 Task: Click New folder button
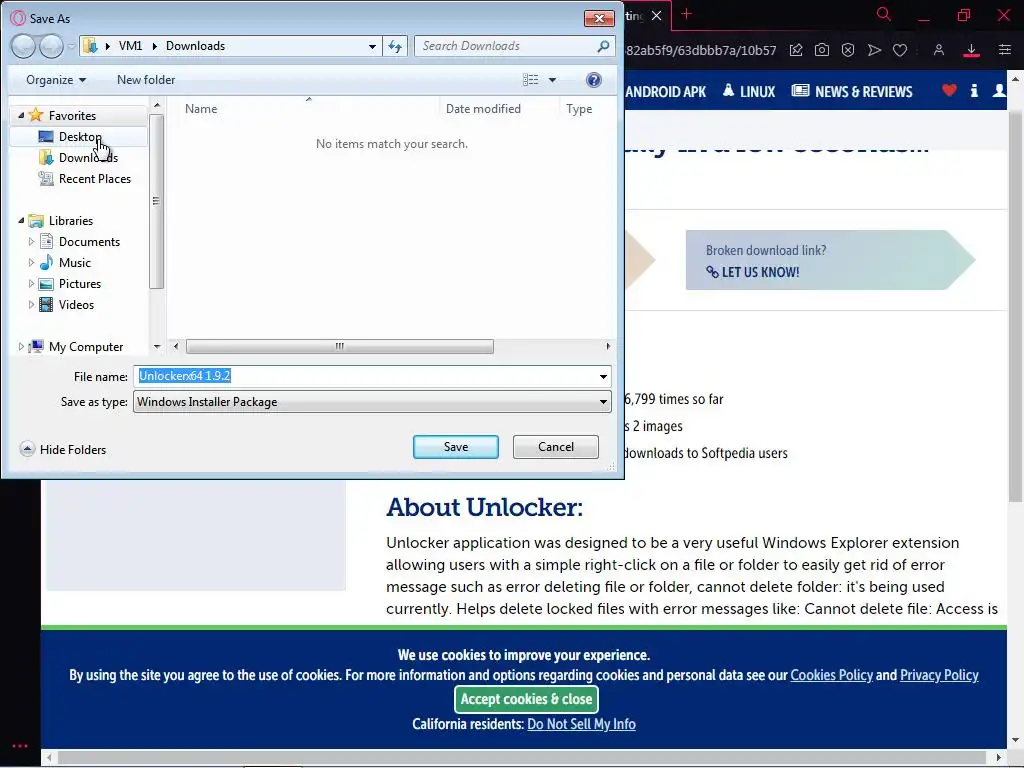[146, 80]
